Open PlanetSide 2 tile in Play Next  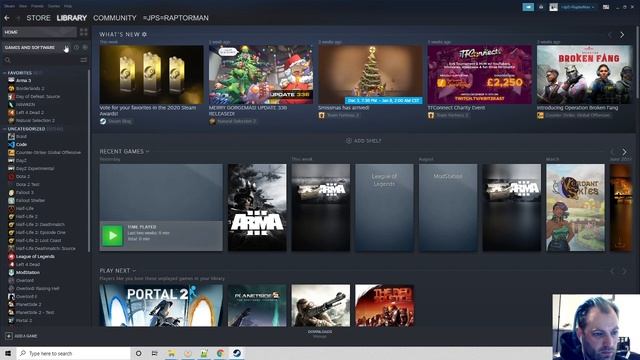tap(257, 305)
